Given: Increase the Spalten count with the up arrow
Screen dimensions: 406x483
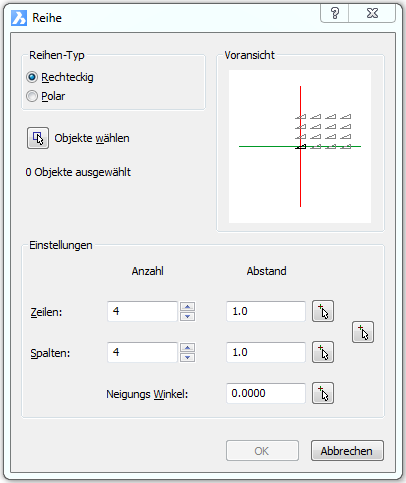Looking at the screenshot, I should [x=187, y=347].
